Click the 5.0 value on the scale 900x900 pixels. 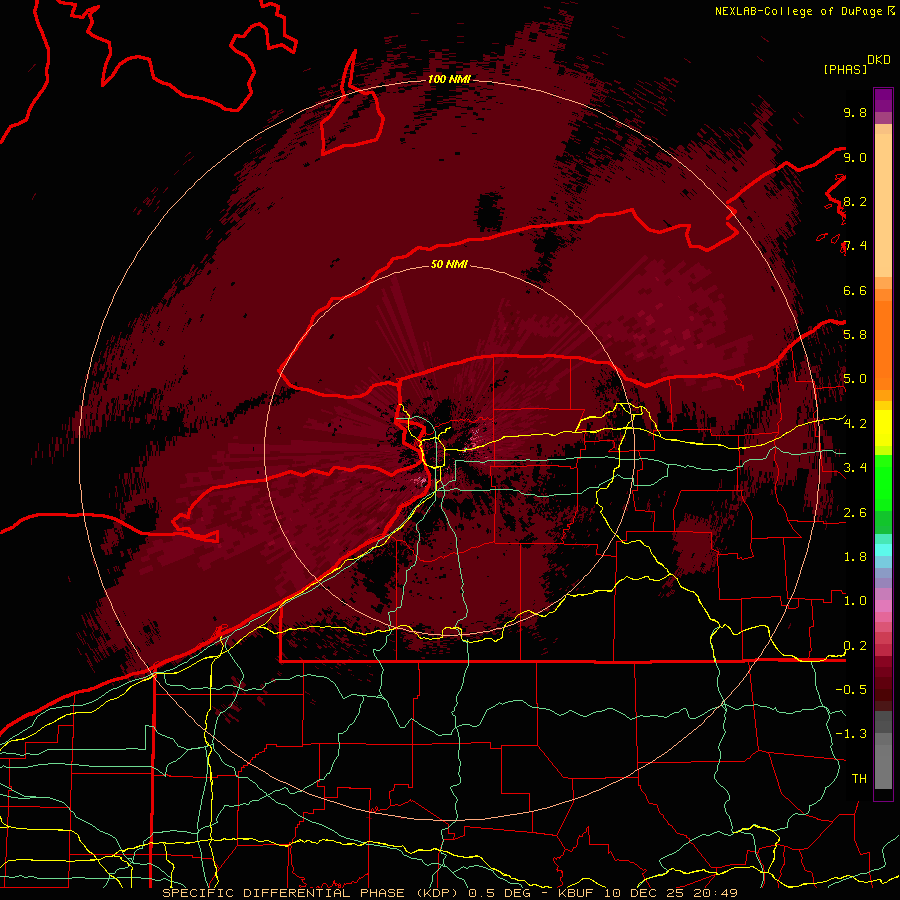coord(855,379)
